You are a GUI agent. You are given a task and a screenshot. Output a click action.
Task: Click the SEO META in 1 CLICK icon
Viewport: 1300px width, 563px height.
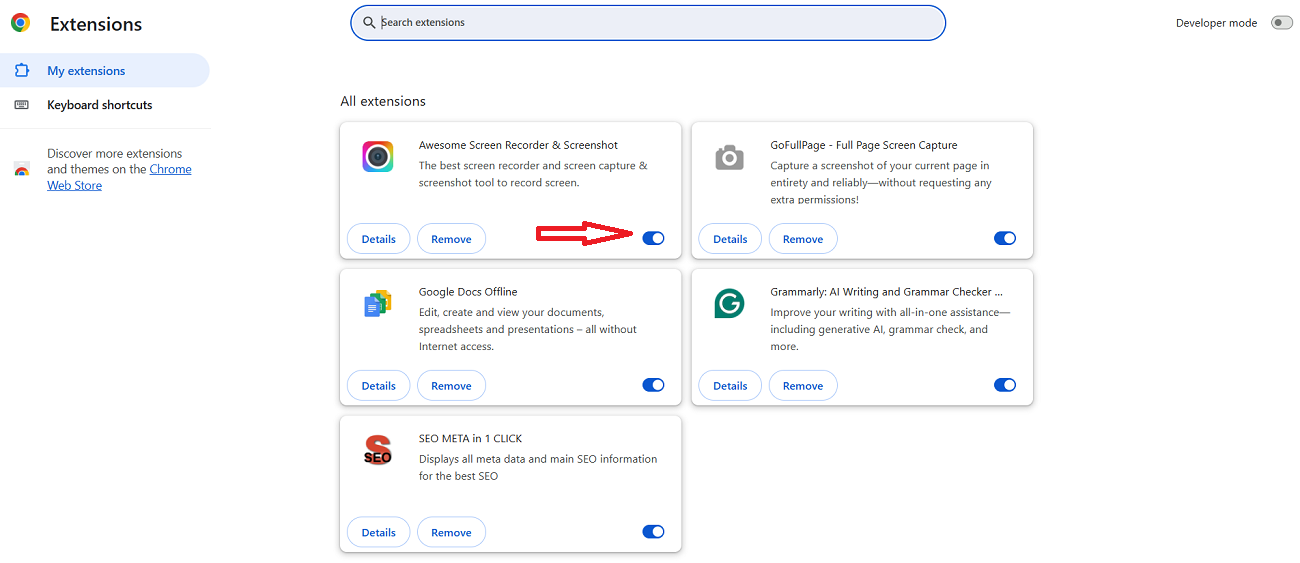[x=377, y=450]
